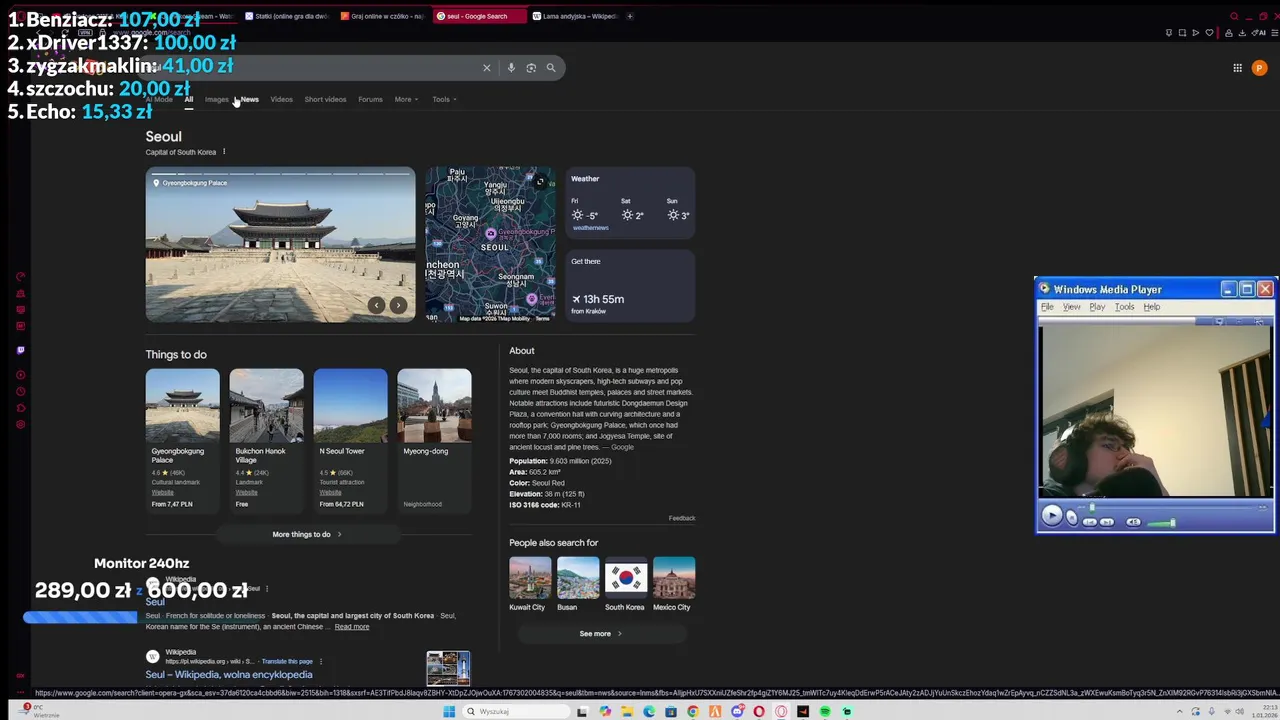Open the File menu in Windows Media Player
The width and height of the screenshot is (1280, 720).
pyautogui.click(x=1047, y=307)
